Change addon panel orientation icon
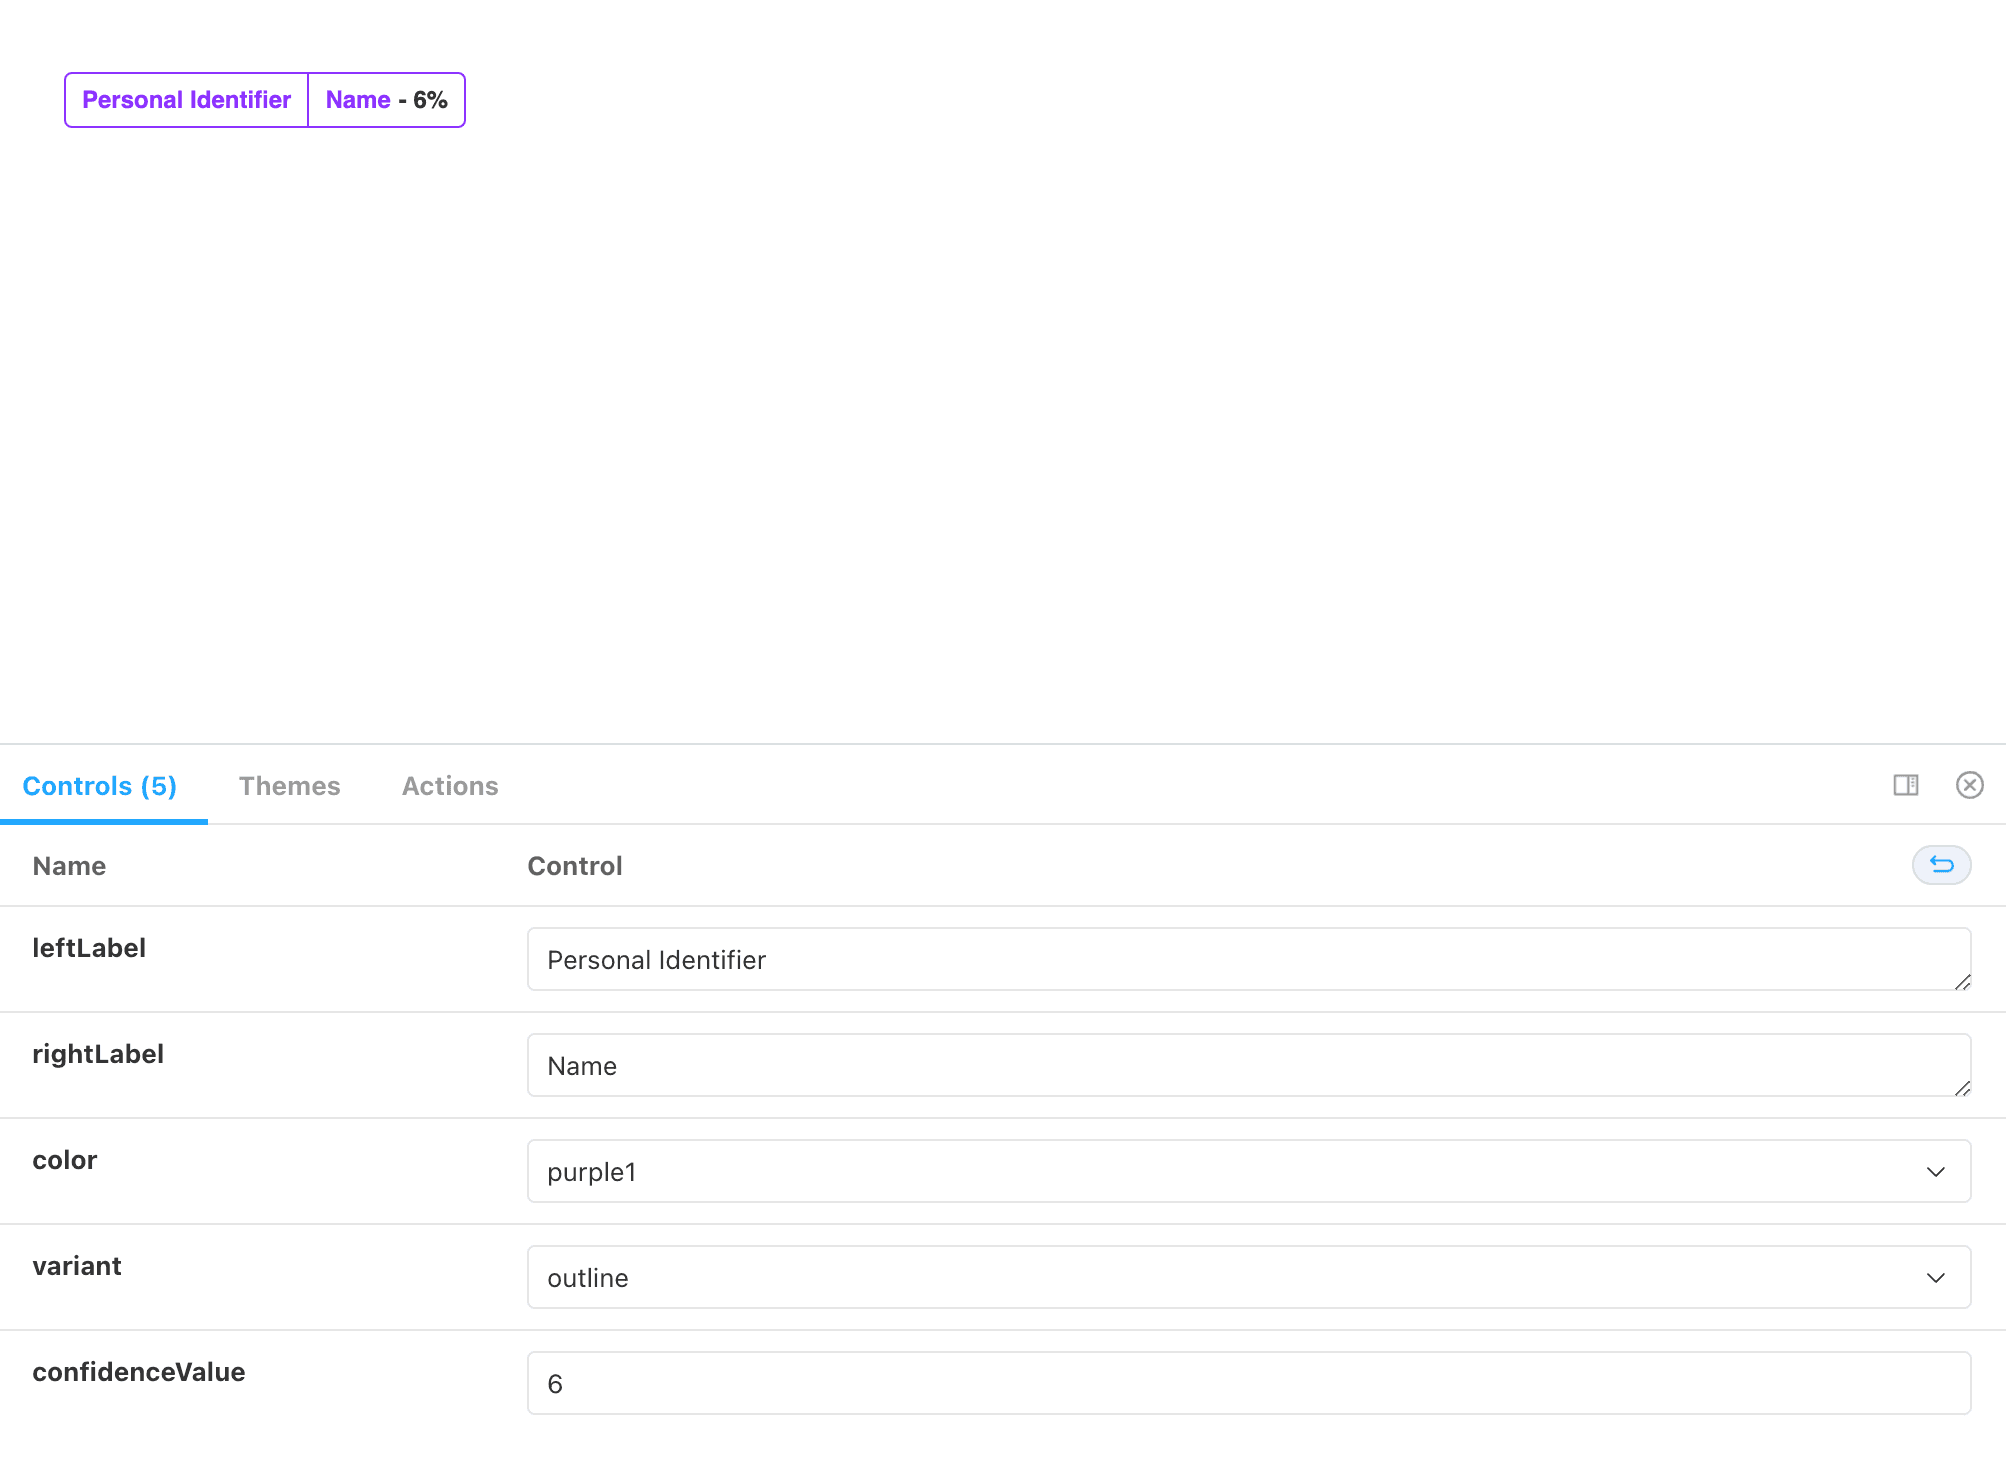Viewport: 2006px width, 1478px height. (x=1906, y=785)
